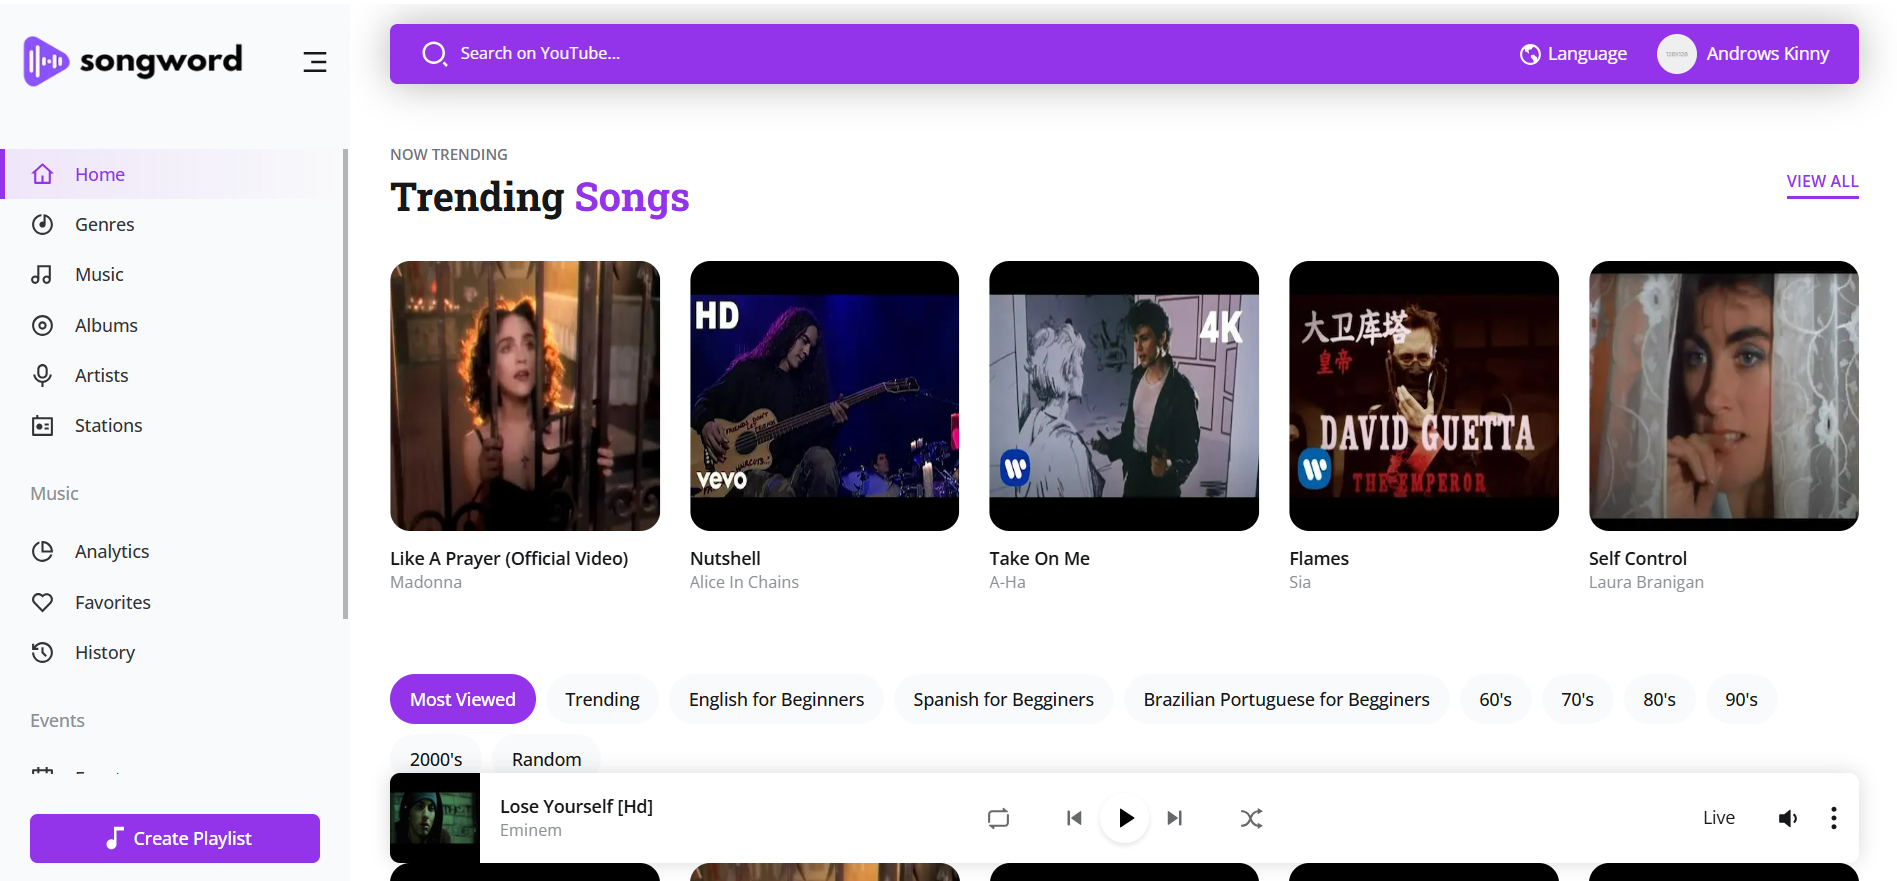Toggle shuffle in the player bar
The height and width of the screenshot is (881, 1897).
[1251, 818]
